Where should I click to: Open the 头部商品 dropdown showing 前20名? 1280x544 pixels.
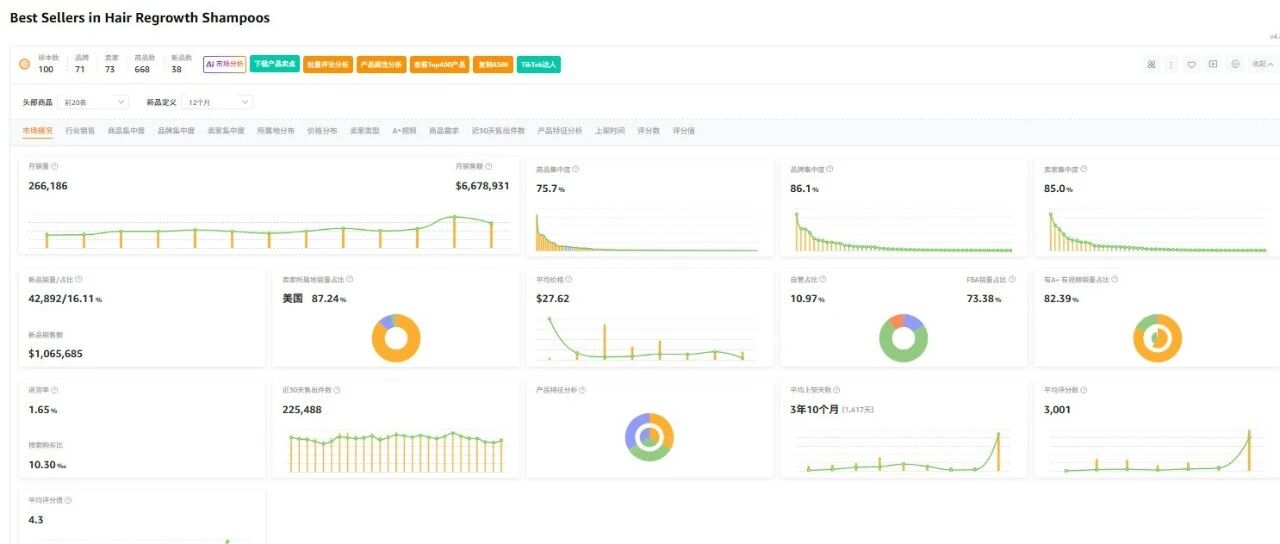coord(94,102)
